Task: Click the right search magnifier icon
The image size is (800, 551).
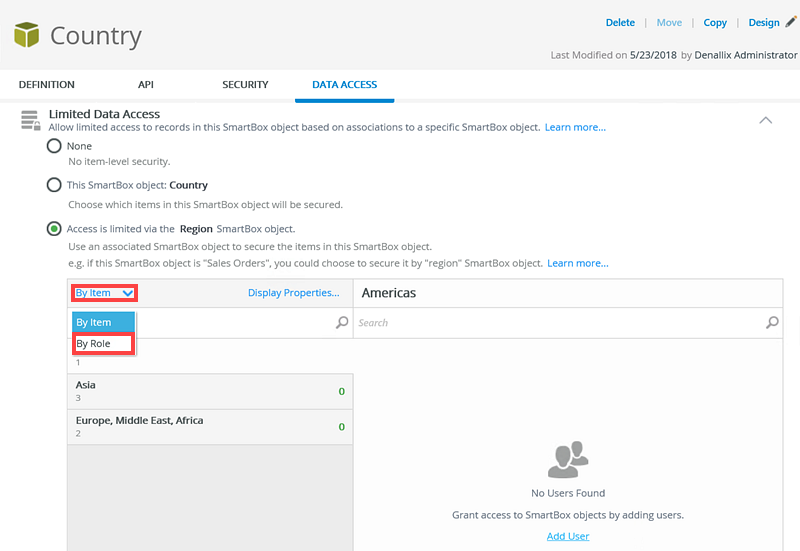Action: (772, 323)
